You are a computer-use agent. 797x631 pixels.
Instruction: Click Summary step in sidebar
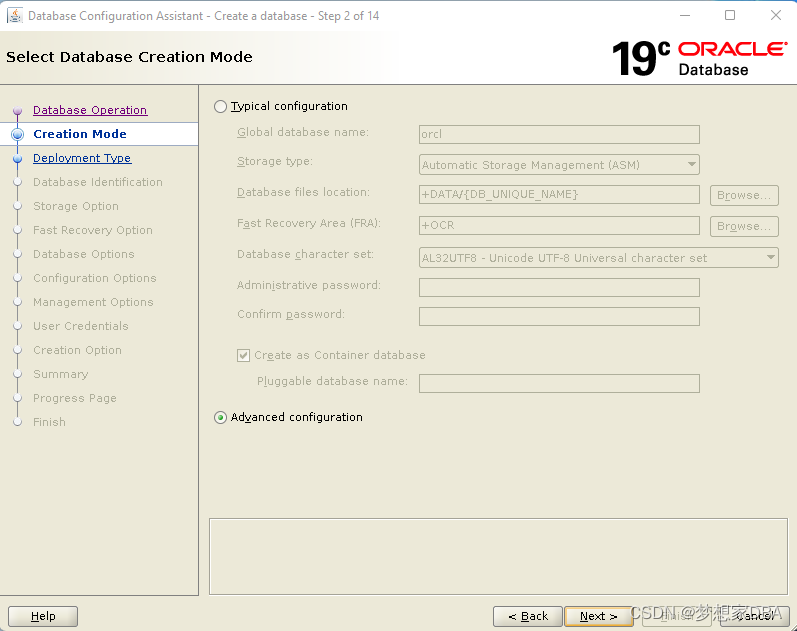coord(60,374)
